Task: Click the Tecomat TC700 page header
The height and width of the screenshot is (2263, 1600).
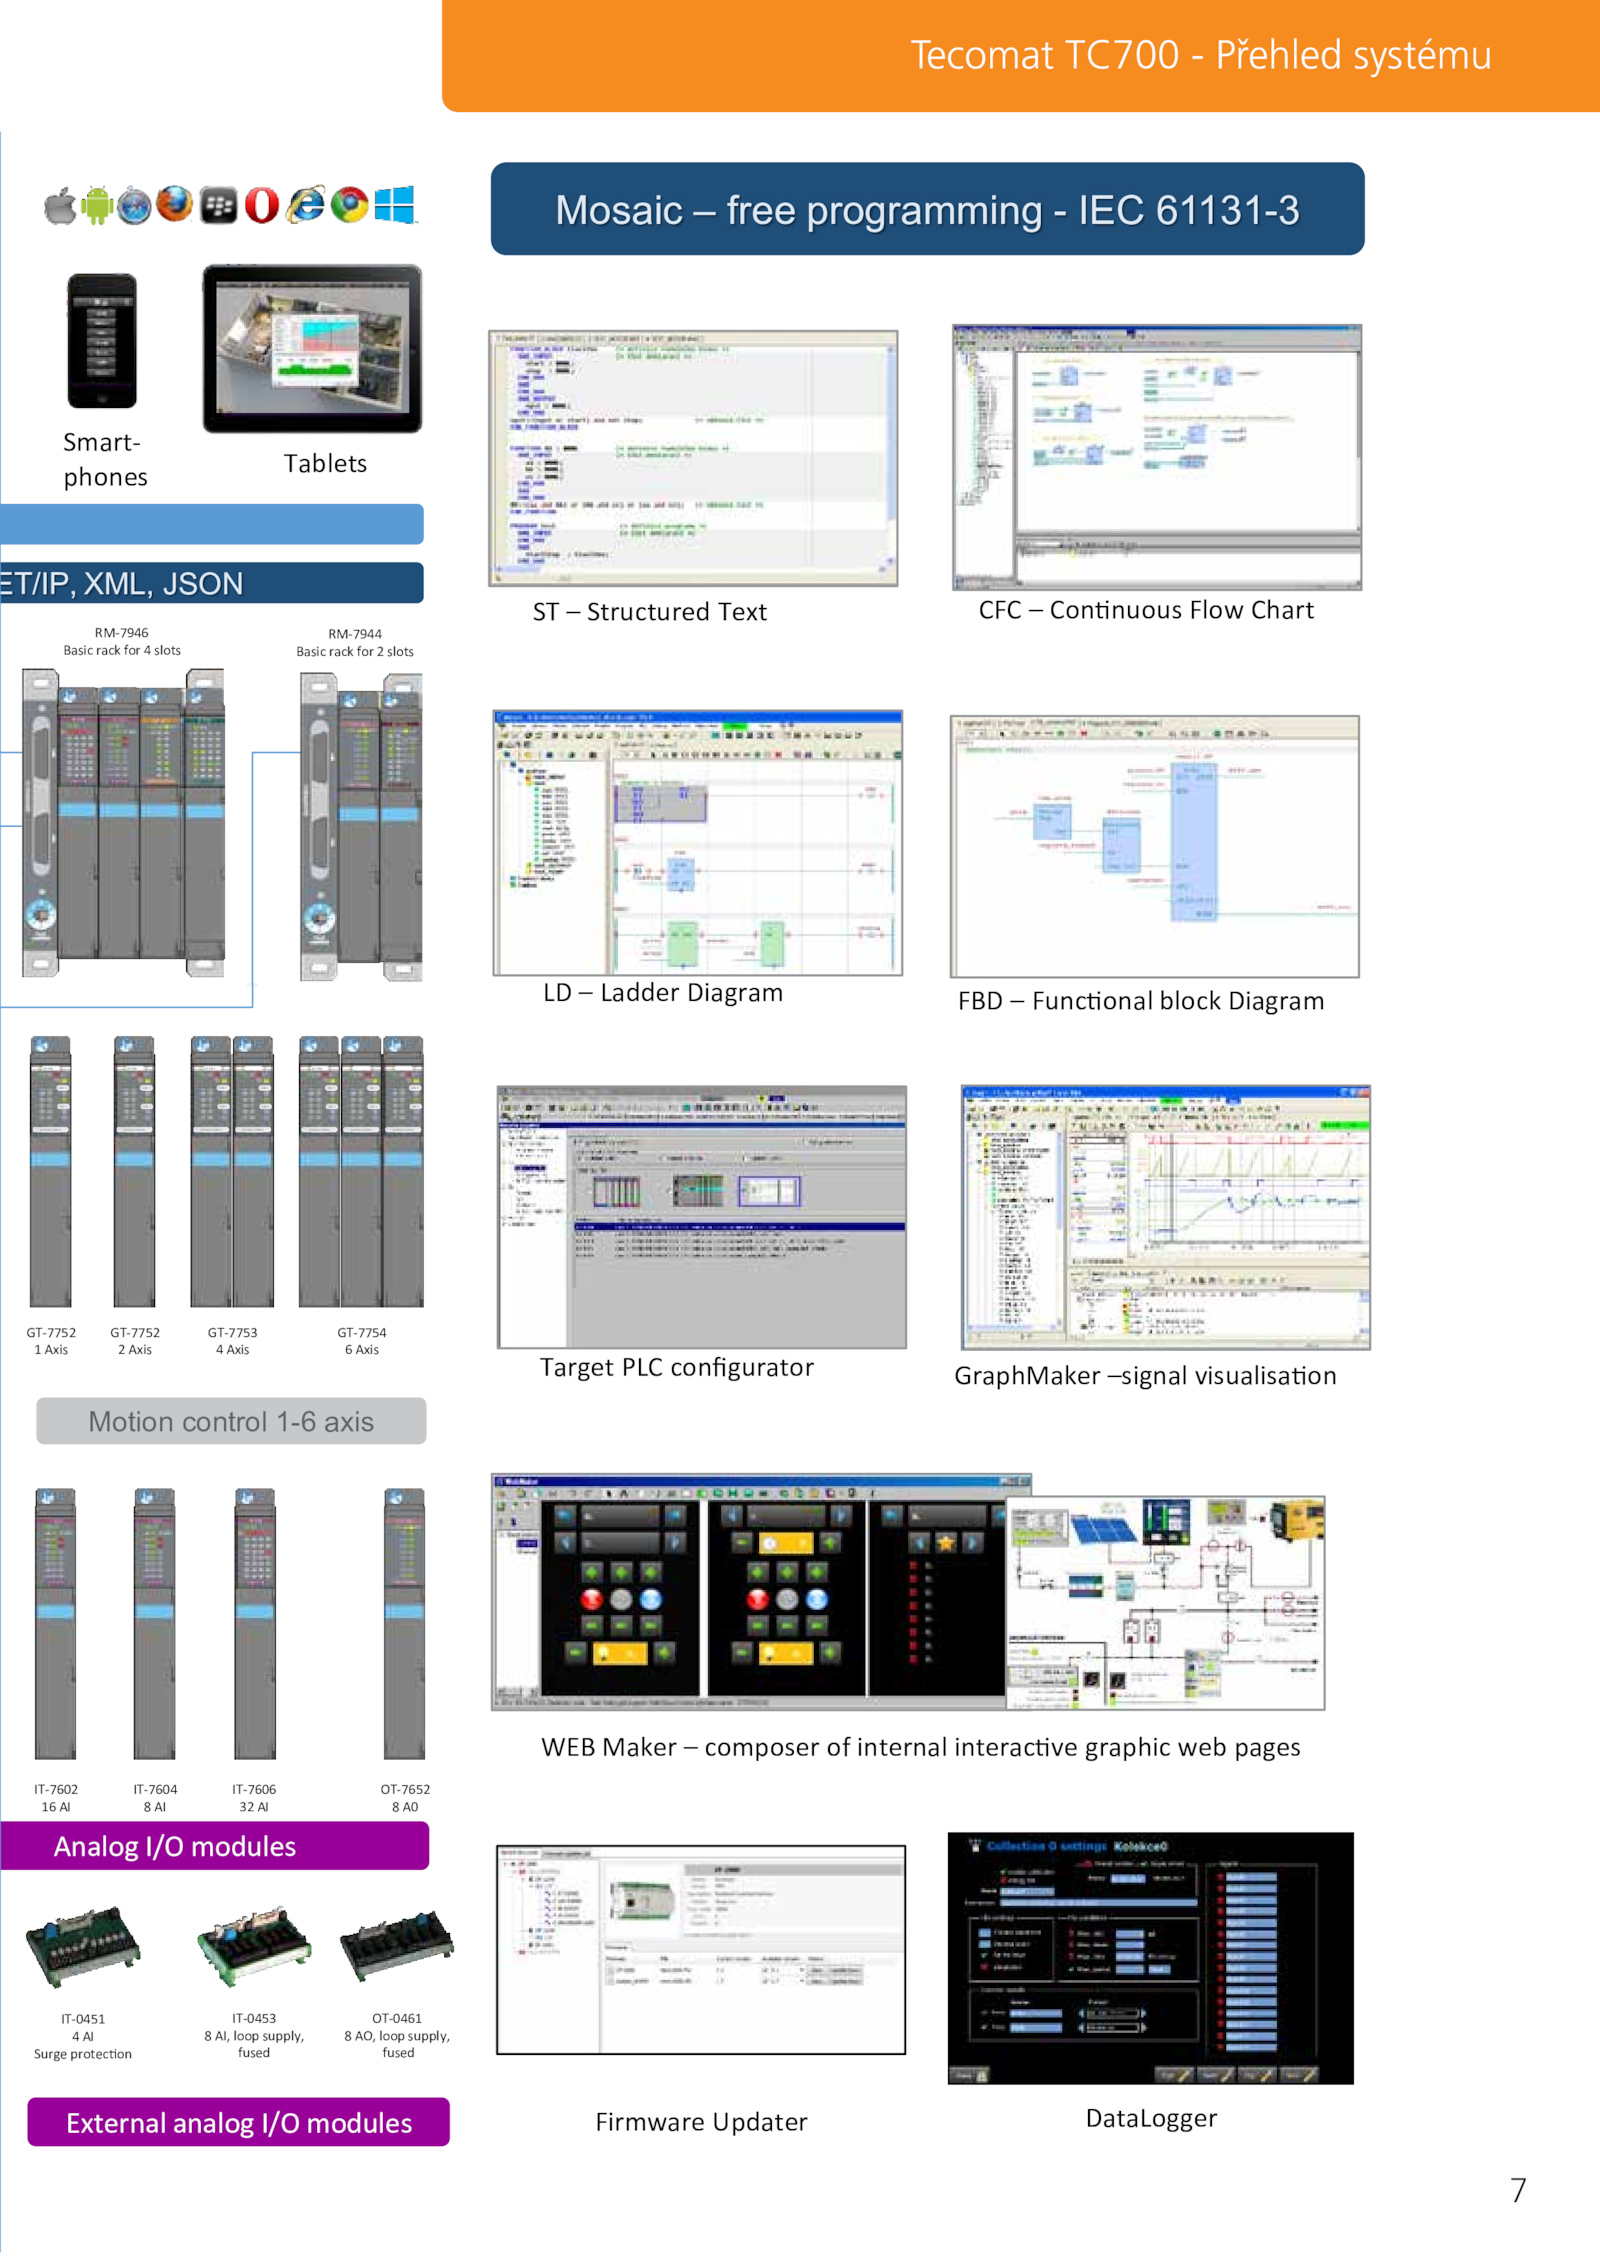Action: (1021, 55)
